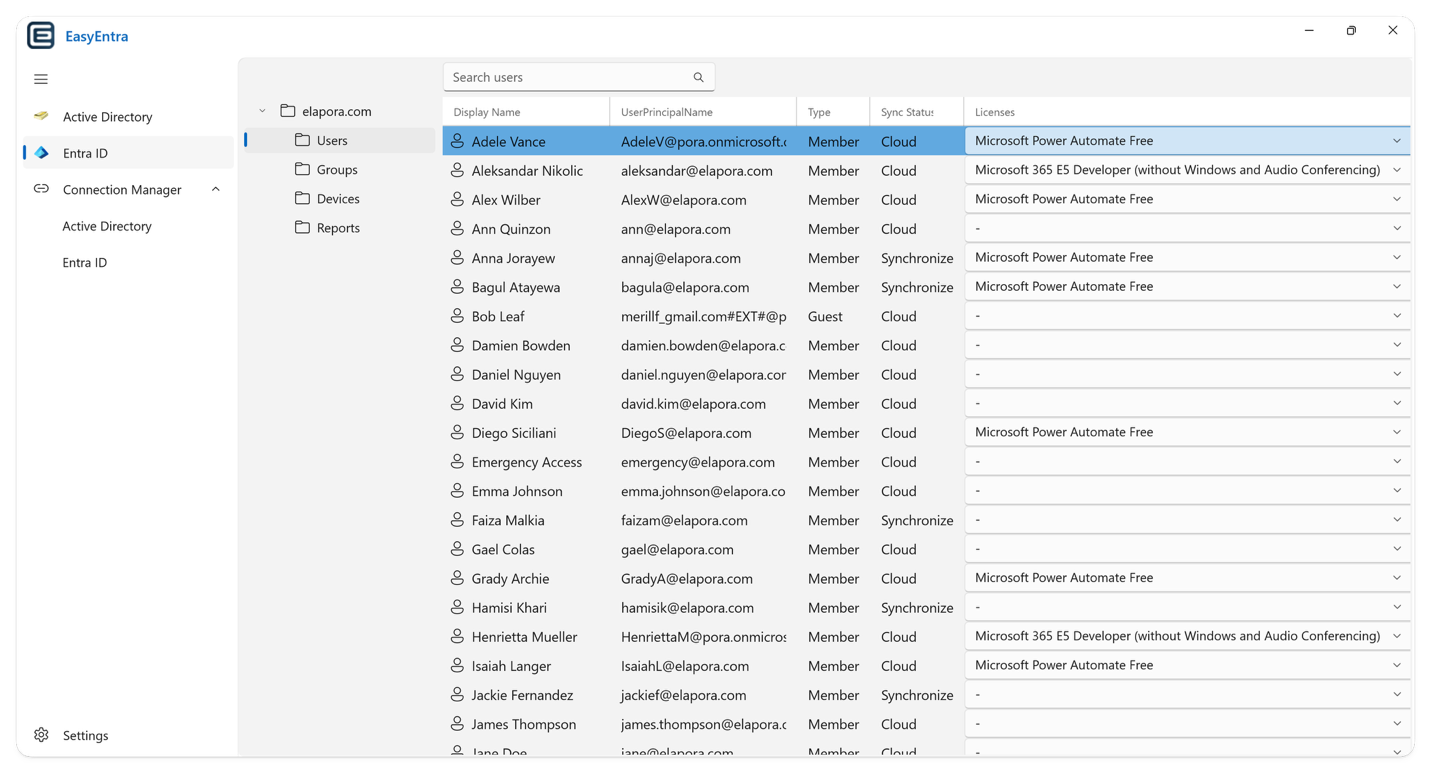Click the user icon beside Adele Vance

(x=457, y=141)
